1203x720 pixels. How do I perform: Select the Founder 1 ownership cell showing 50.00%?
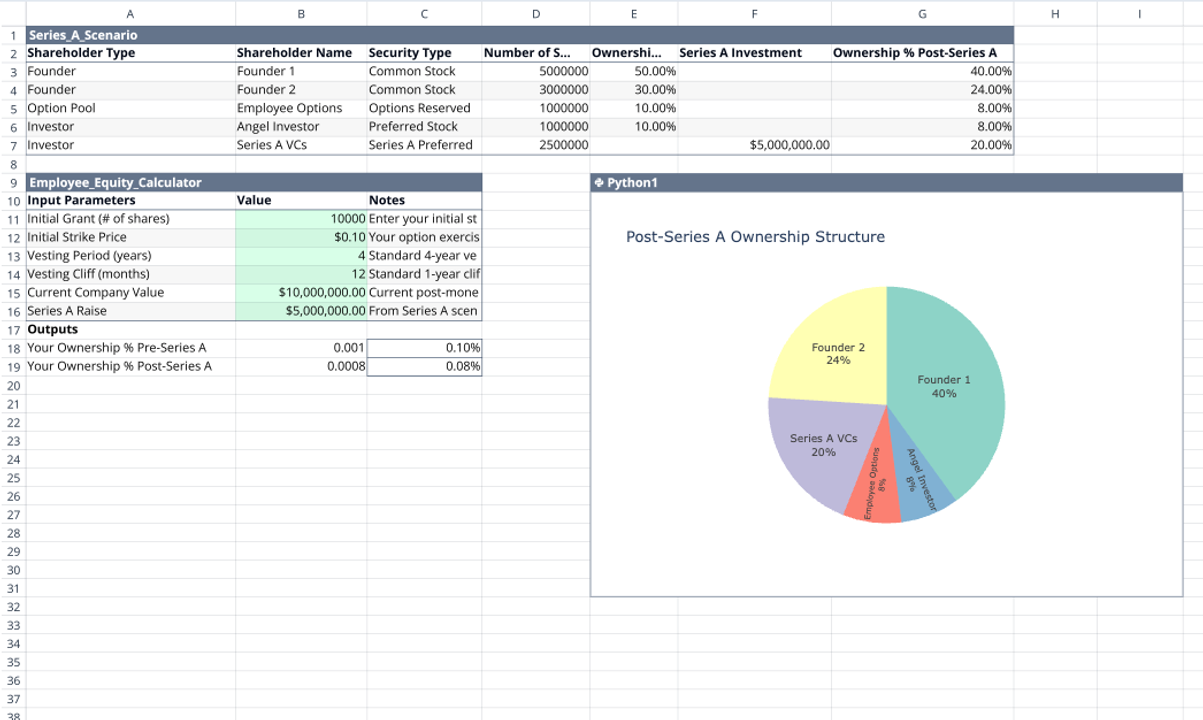pos(633,71)
